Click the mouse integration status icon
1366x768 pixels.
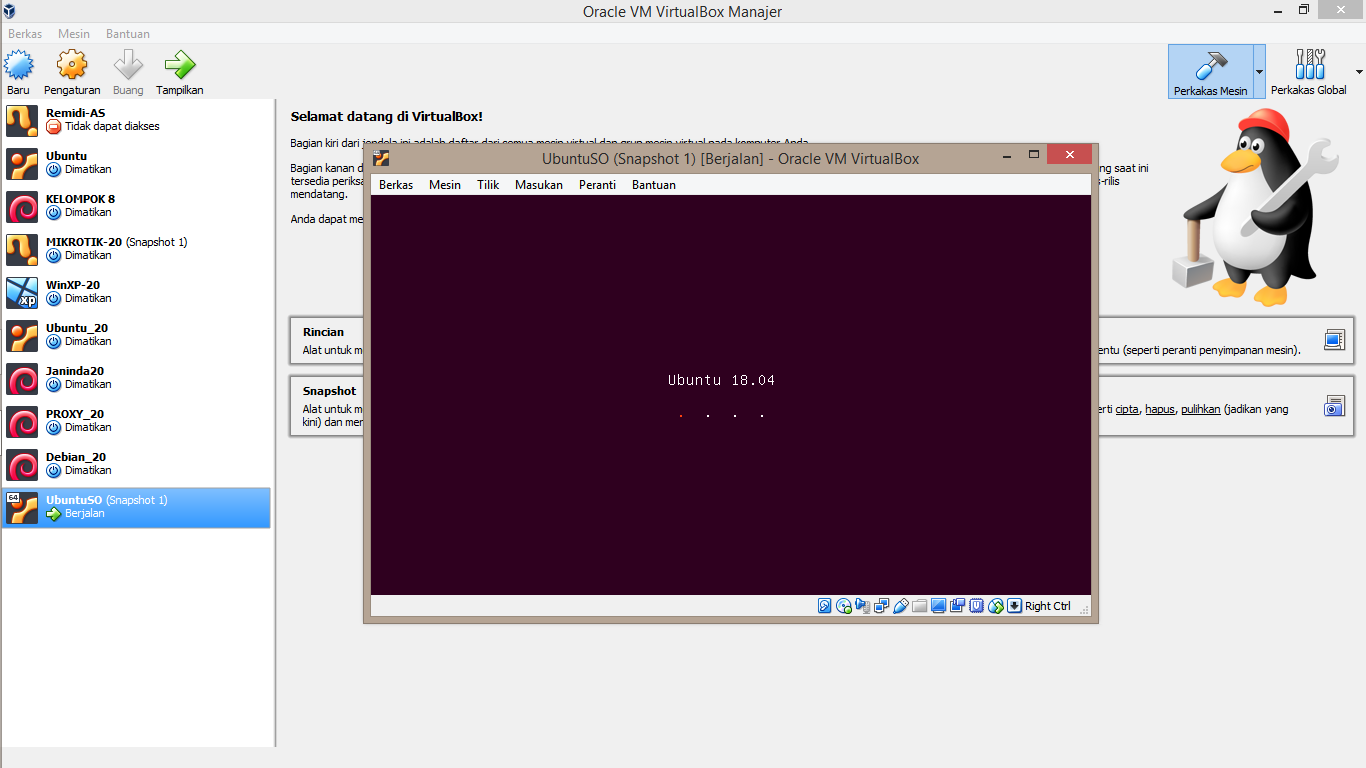[996, 606]
